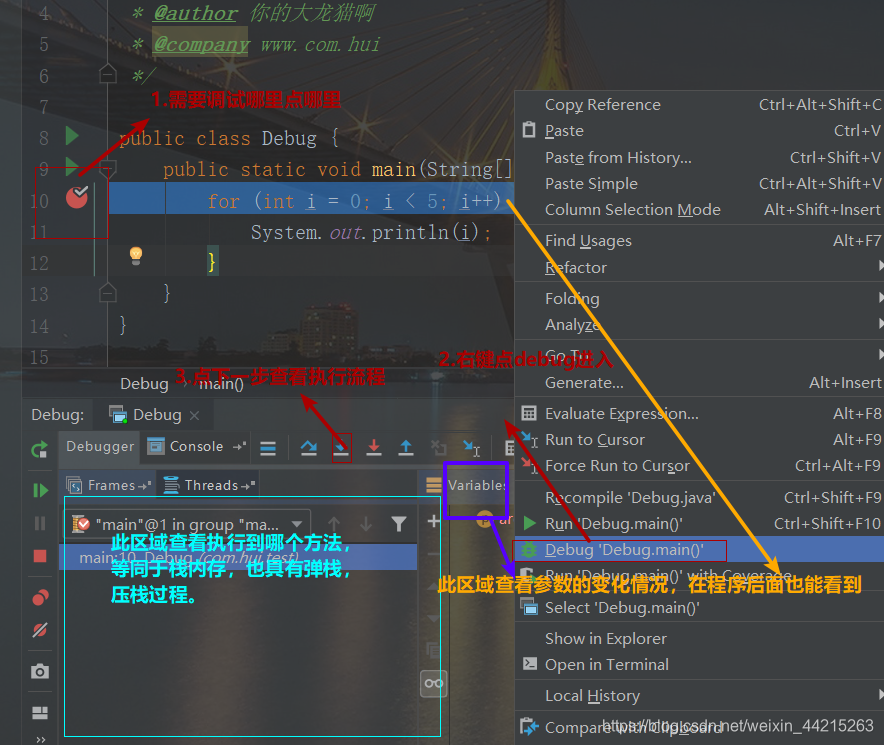Click the Run to Cursor toolbar icon
884x745 pixels.
[471, 448]
